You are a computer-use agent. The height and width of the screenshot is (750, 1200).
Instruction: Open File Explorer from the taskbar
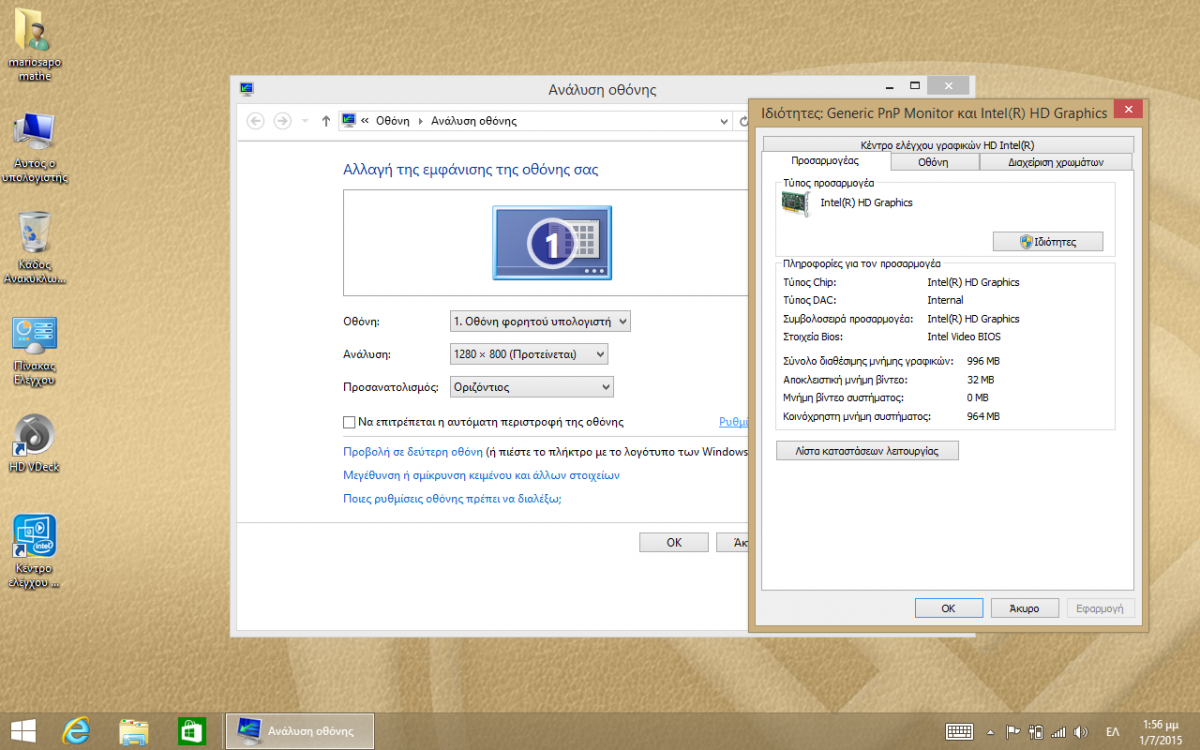[134, 731]
